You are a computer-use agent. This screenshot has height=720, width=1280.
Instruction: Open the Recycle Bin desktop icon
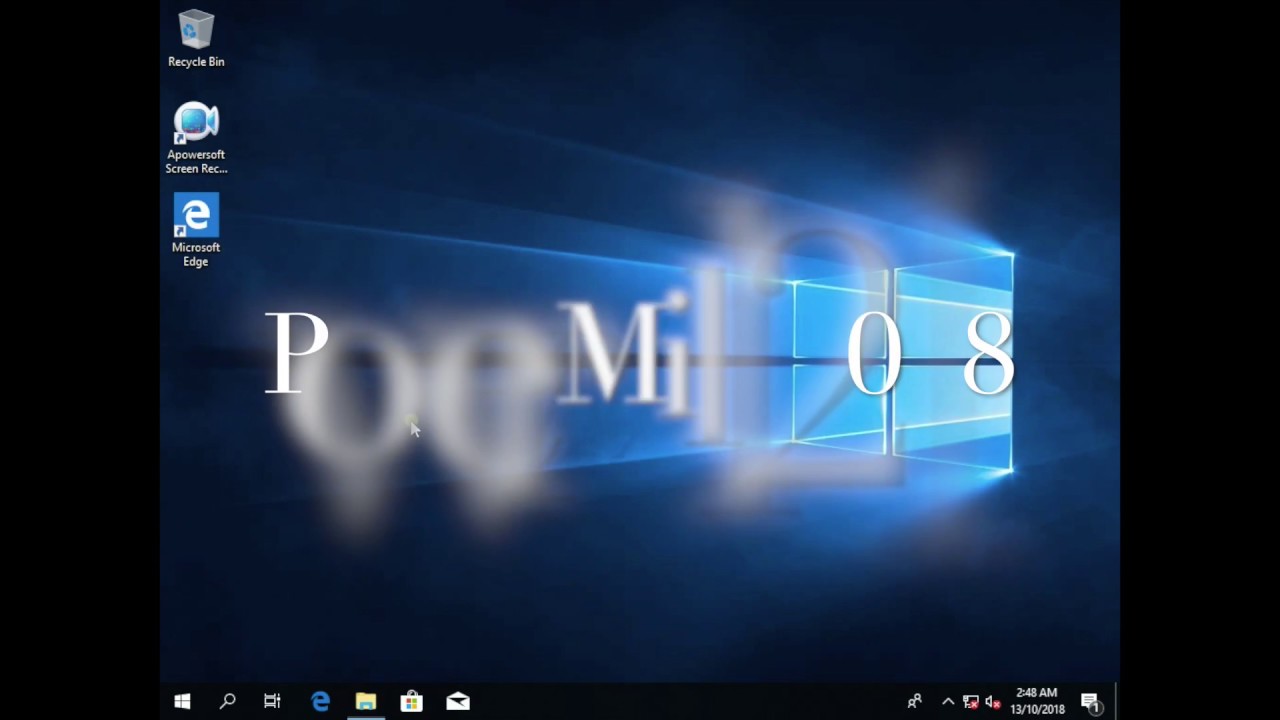tap(196, 40)
